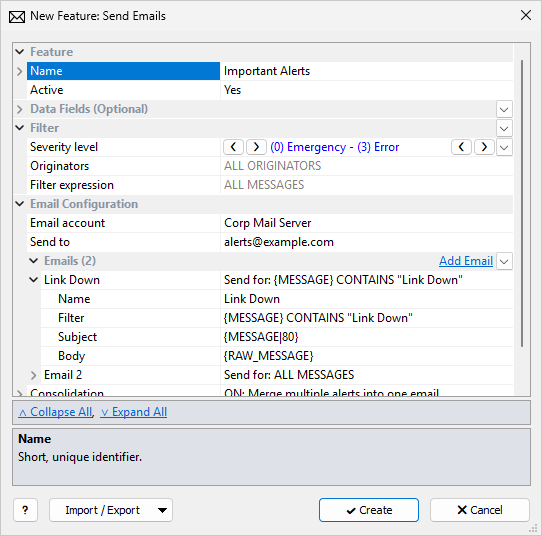Increase the lower severity bound arrow

256,147
